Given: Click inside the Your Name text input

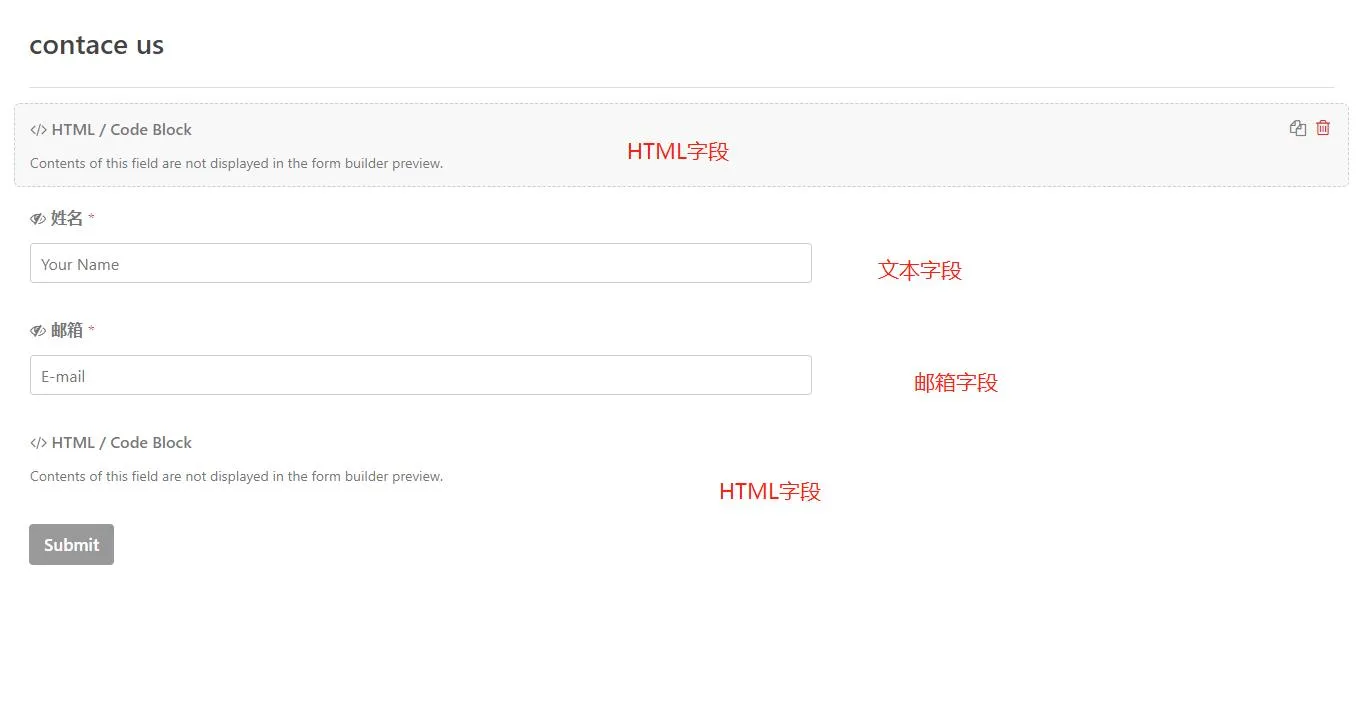Looking at the screenshot, I should click(x=420, y=264).
